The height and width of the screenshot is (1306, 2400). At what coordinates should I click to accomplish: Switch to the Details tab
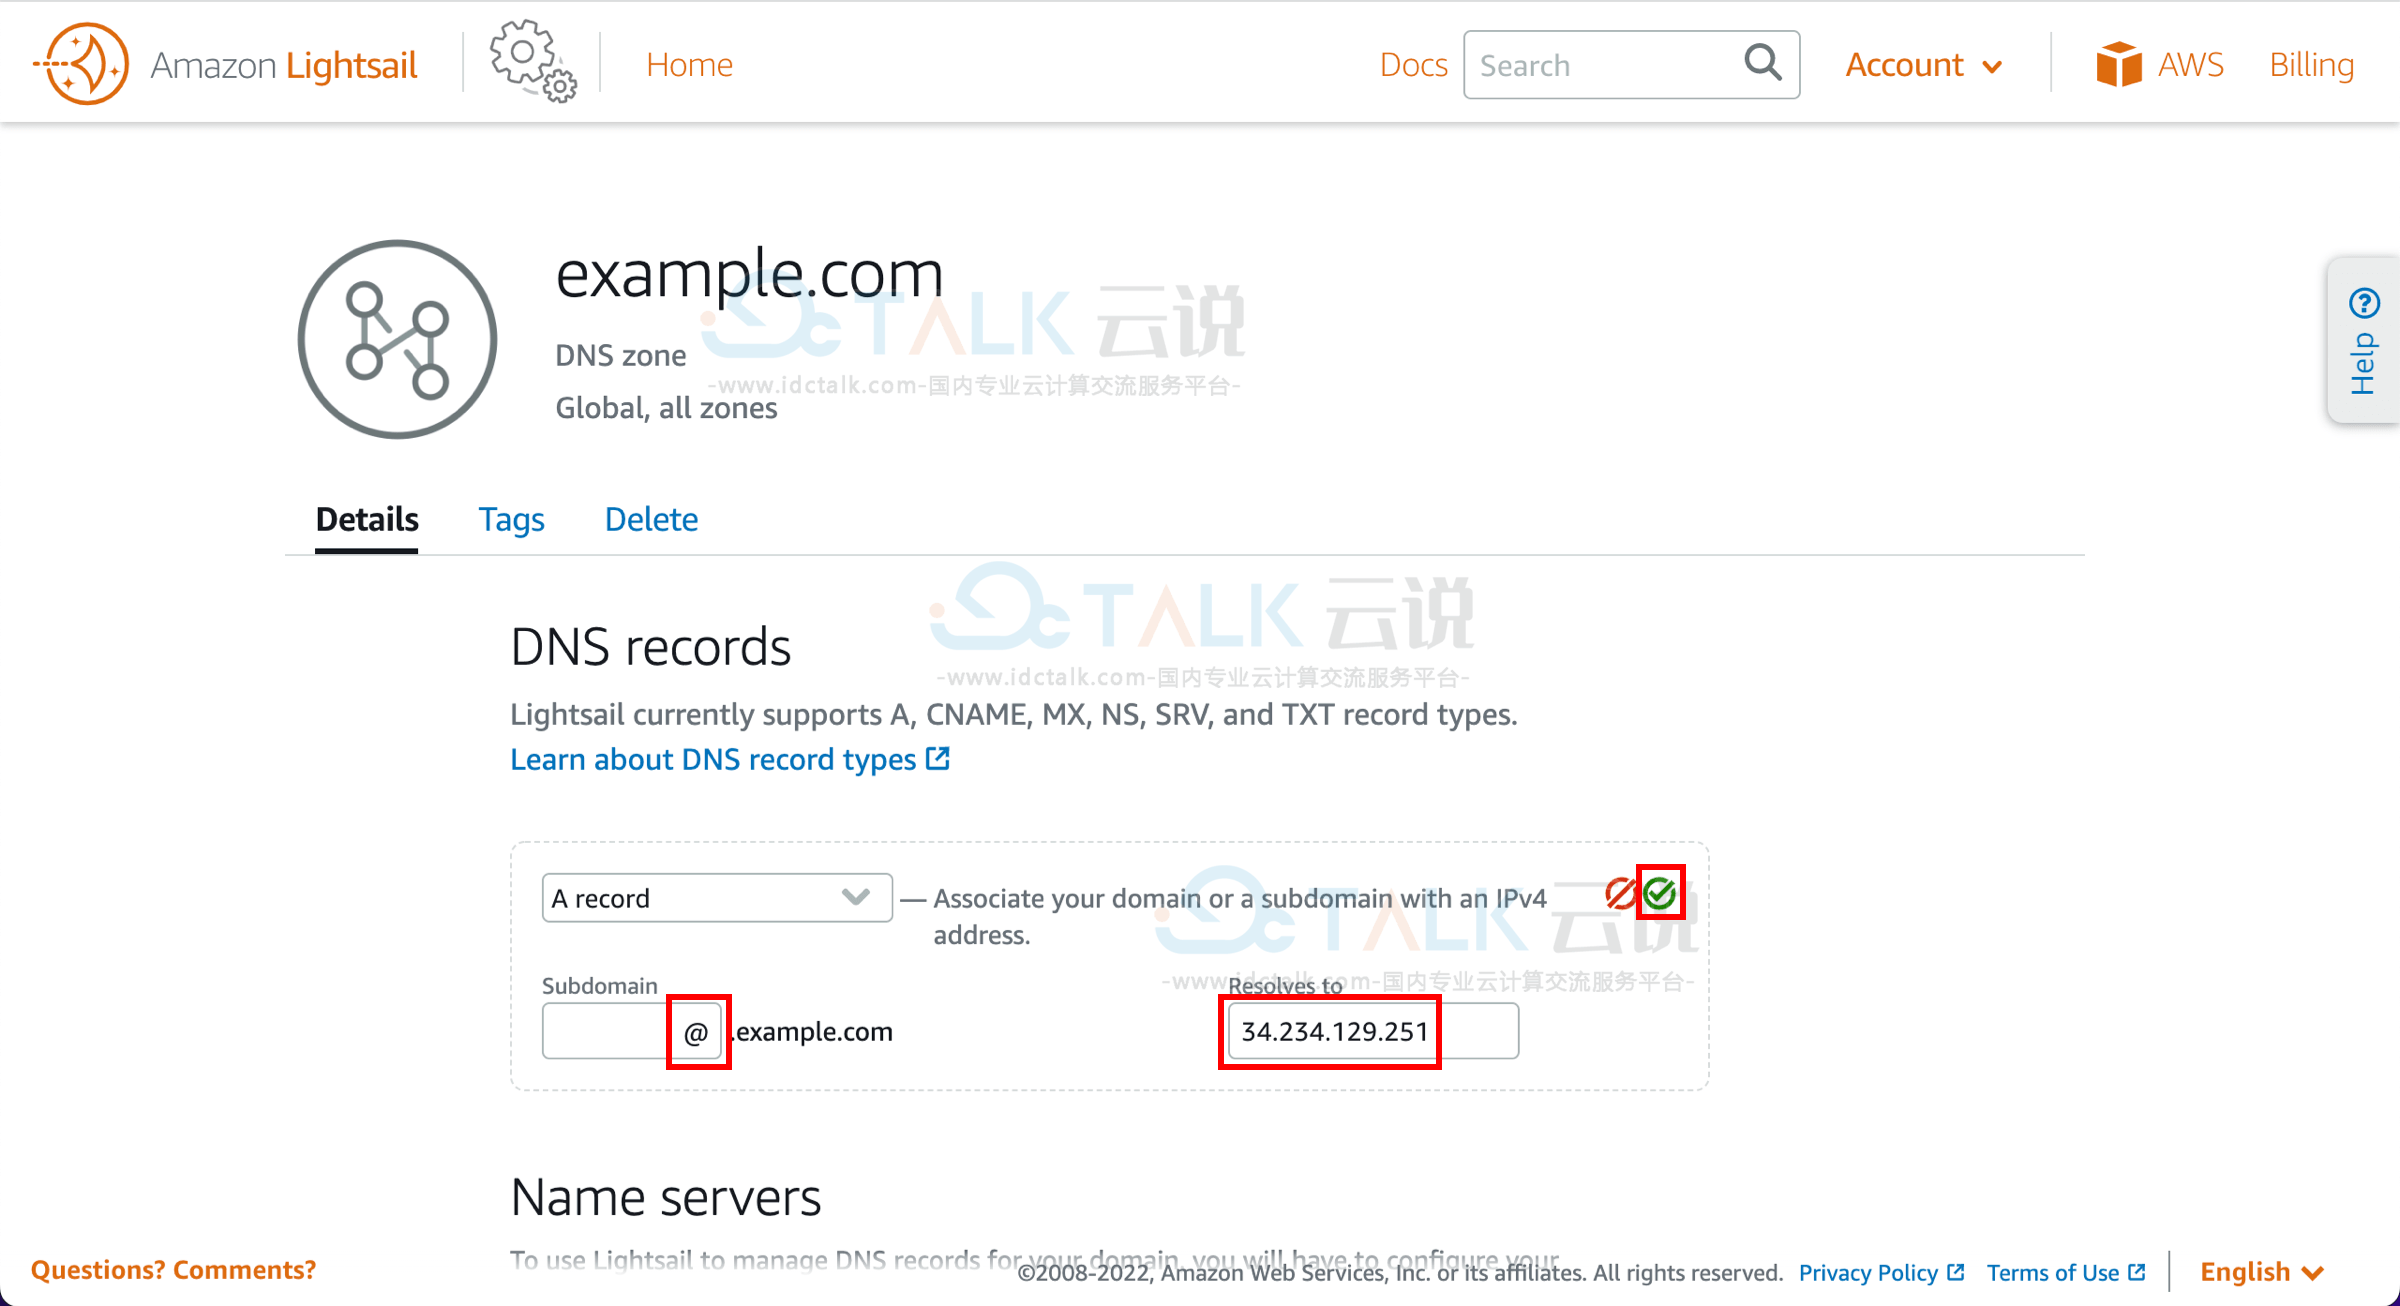click(x=367, y=518)
